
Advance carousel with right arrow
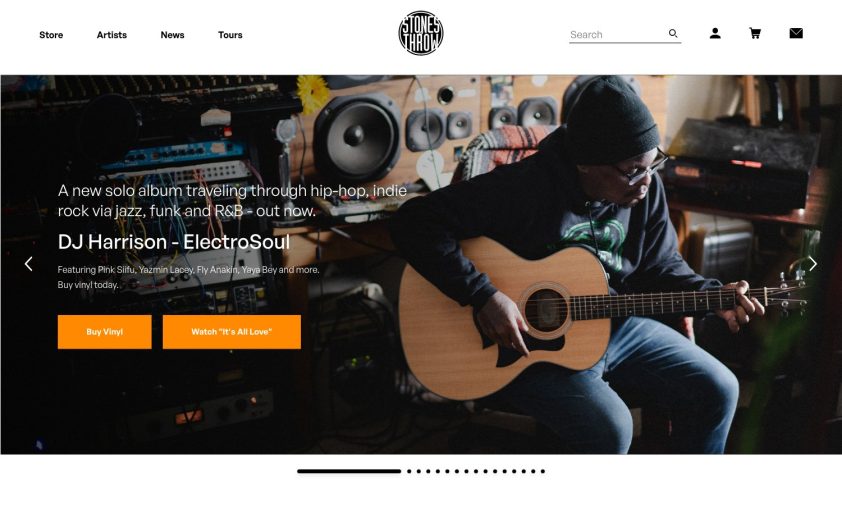(812, 264)
